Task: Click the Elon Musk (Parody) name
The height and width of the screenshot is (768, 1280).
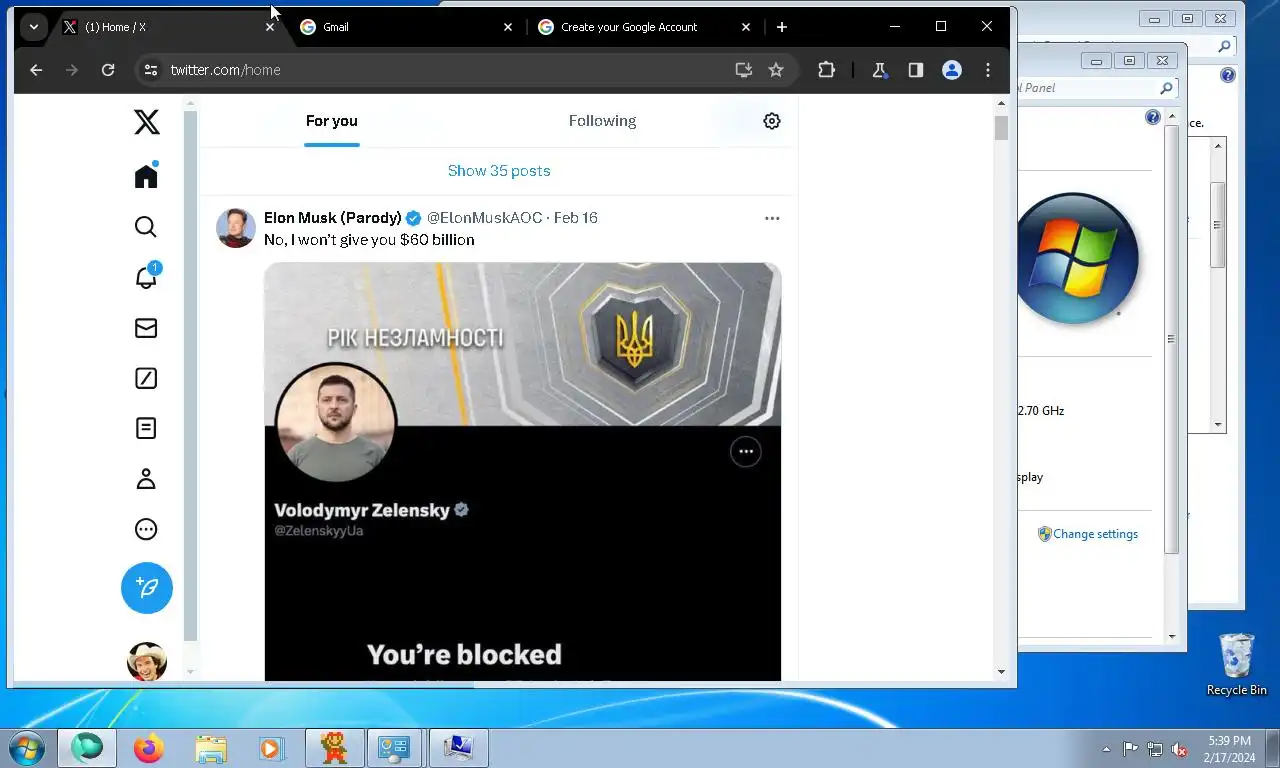Action: click(333, 218)
